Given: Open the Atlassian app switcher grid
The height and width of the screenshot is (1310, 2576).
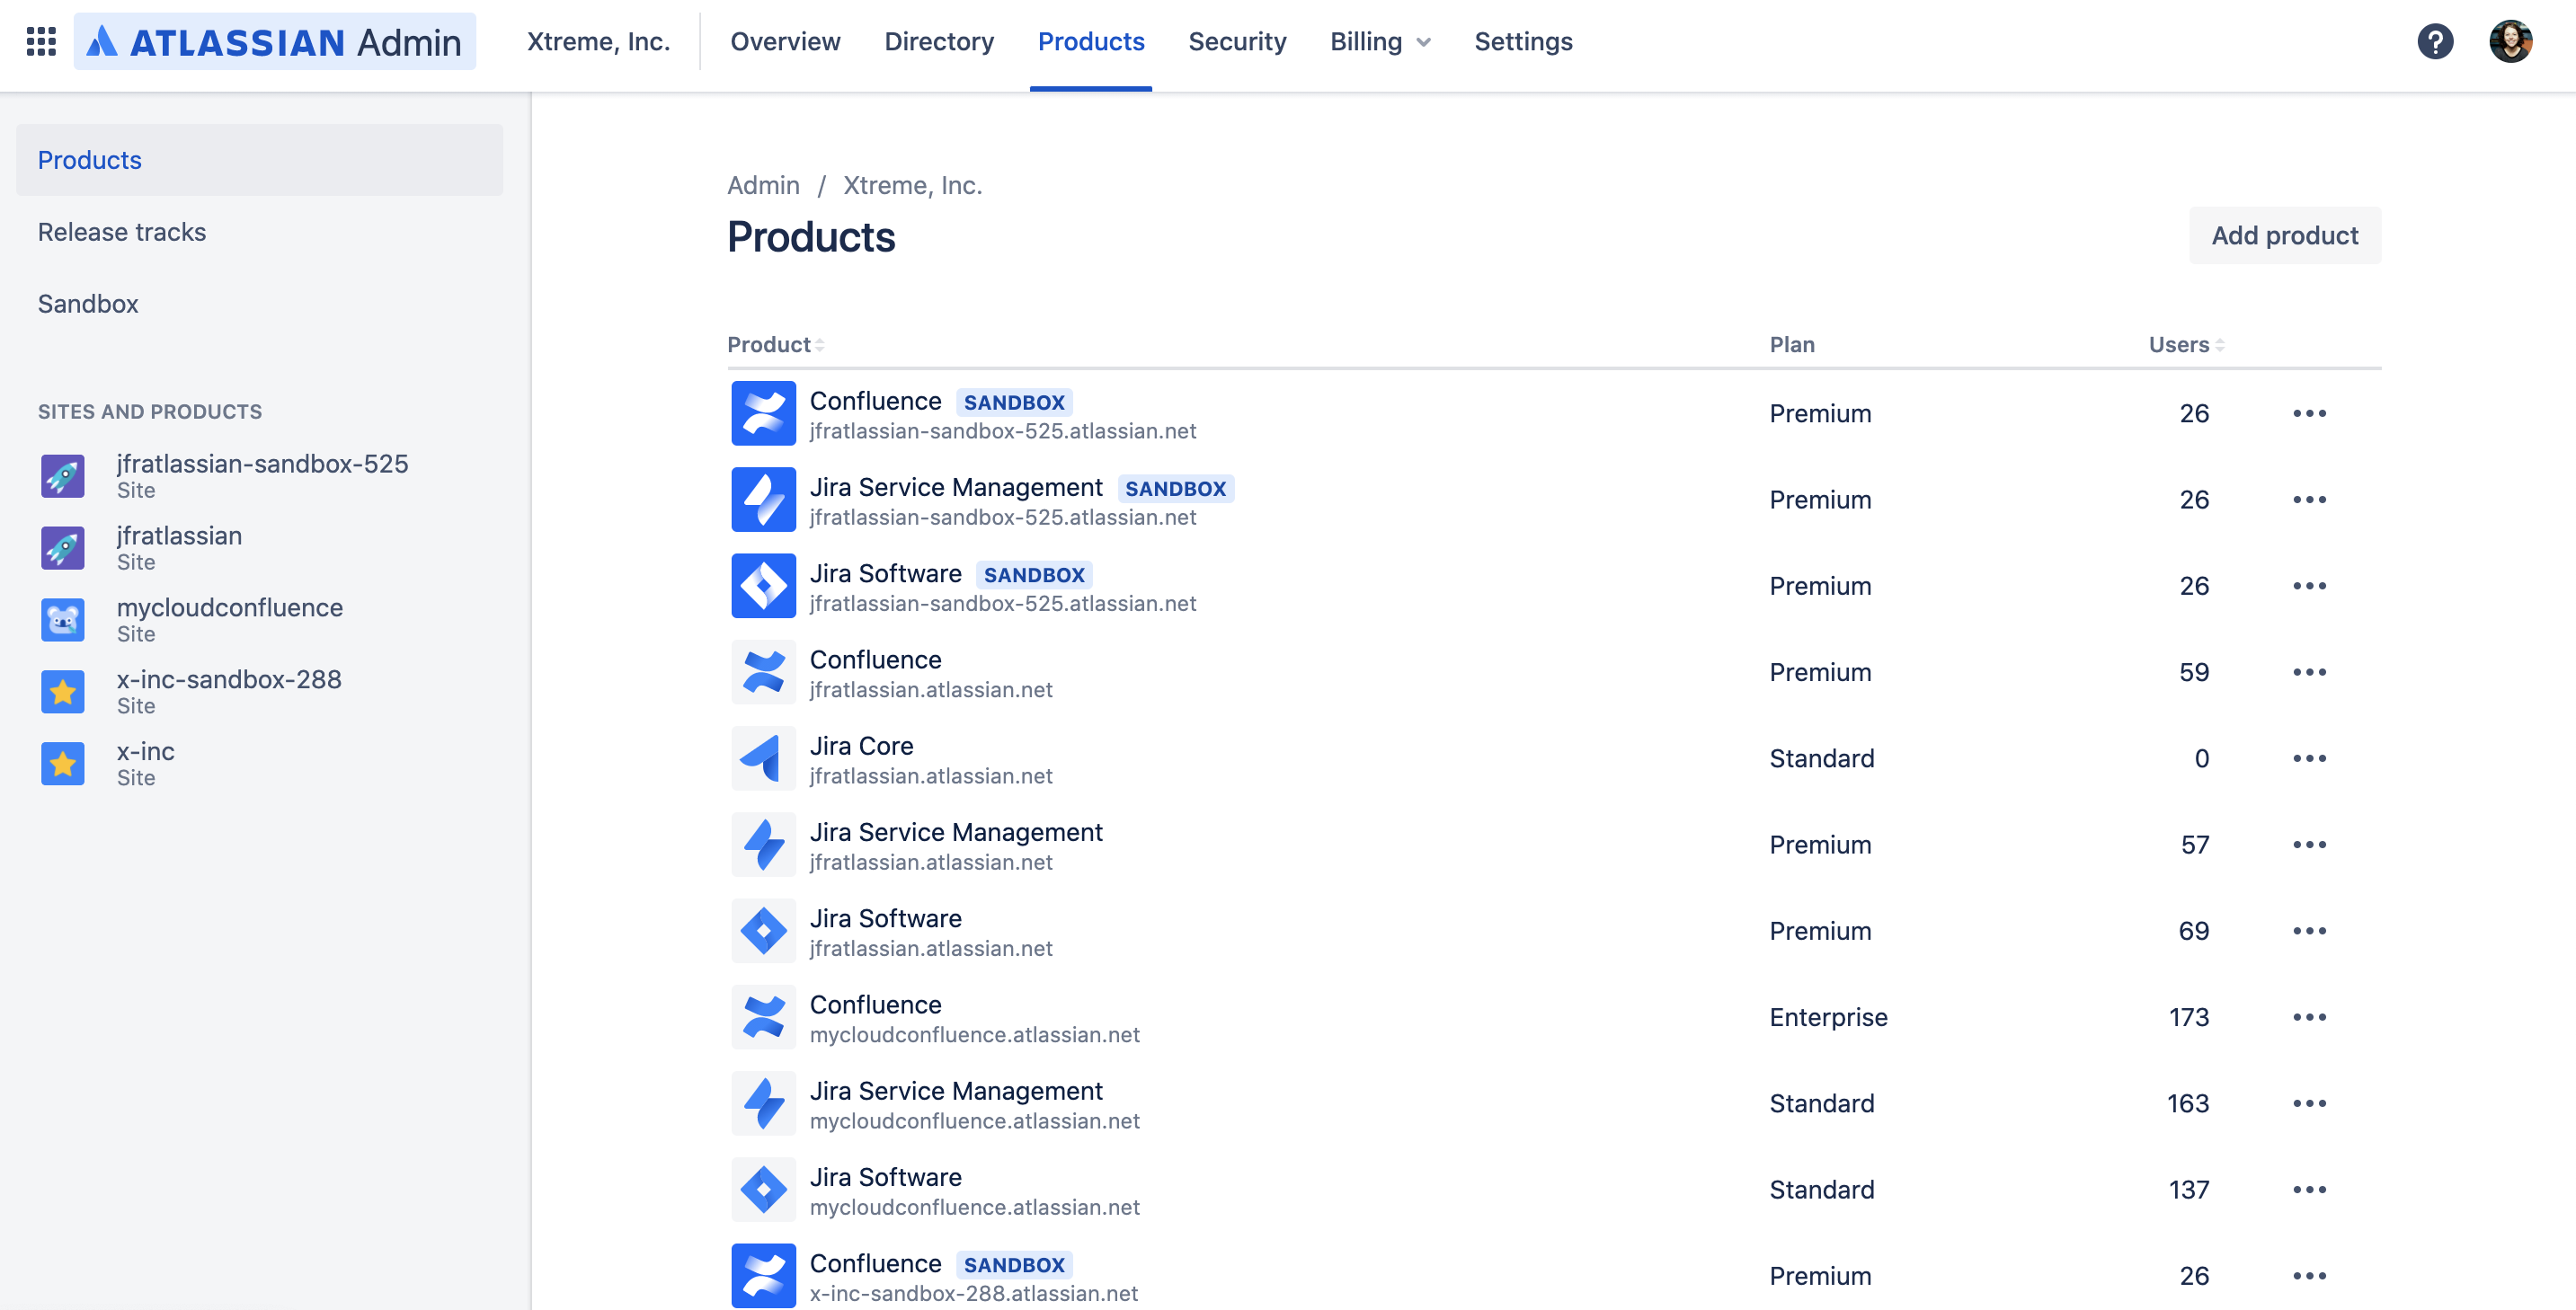Looking at the screenshot, I should pyautogui.click(x=41, y=41).
